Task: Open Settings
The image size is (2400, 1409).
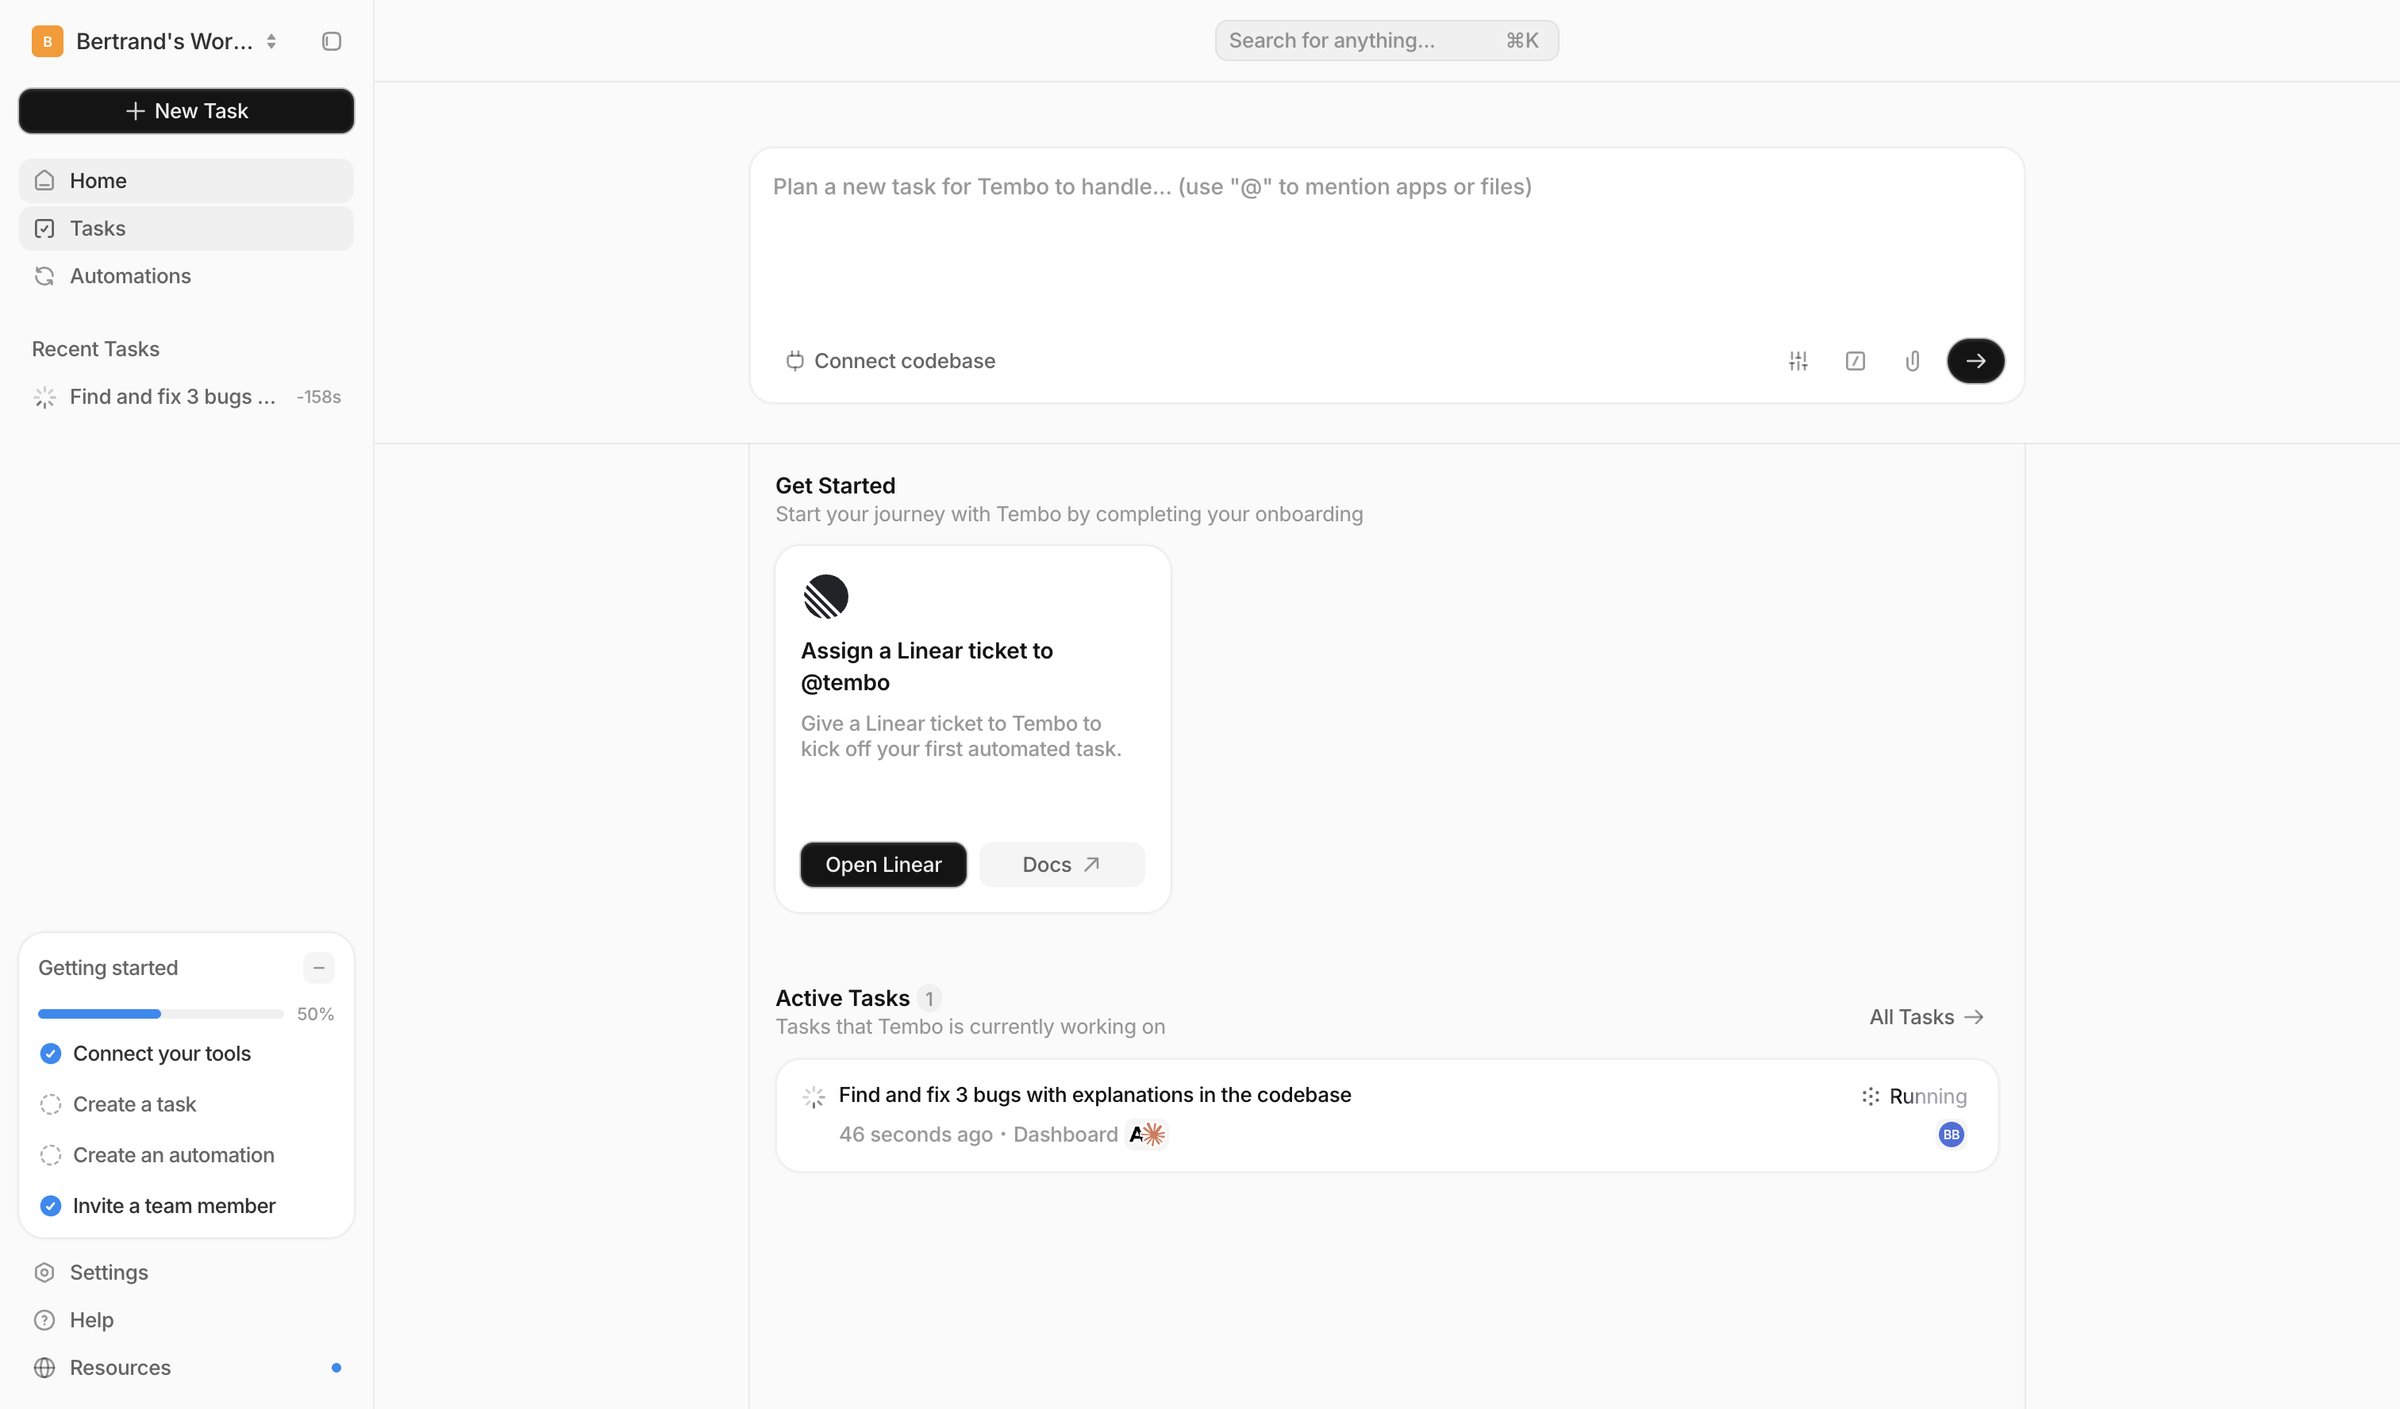Action: click(186, 1273)
